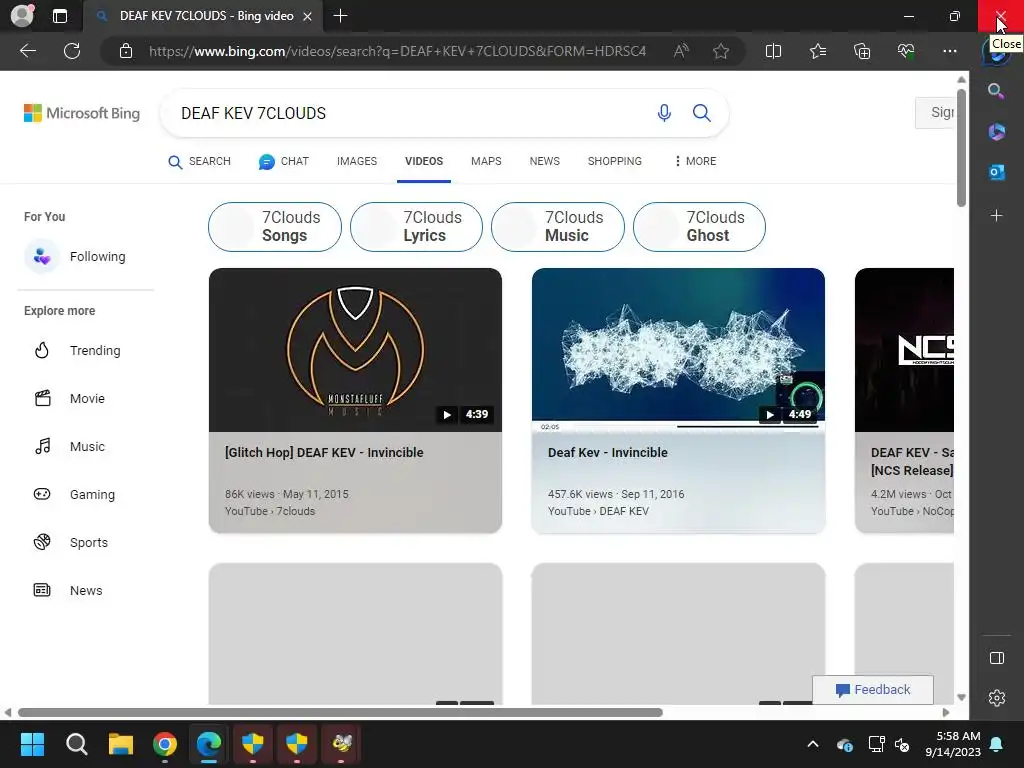
Task: Expand the MORE menu
Action: [696, 161]
